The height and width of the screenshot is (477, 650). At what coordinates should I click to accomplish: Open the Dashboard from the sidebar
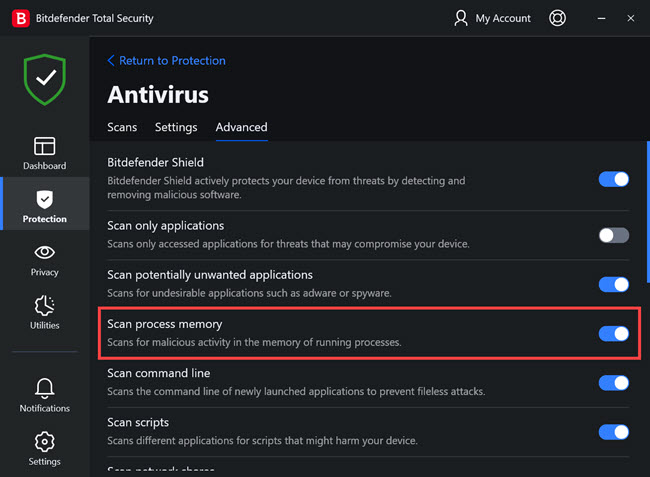tap(44, 153)
